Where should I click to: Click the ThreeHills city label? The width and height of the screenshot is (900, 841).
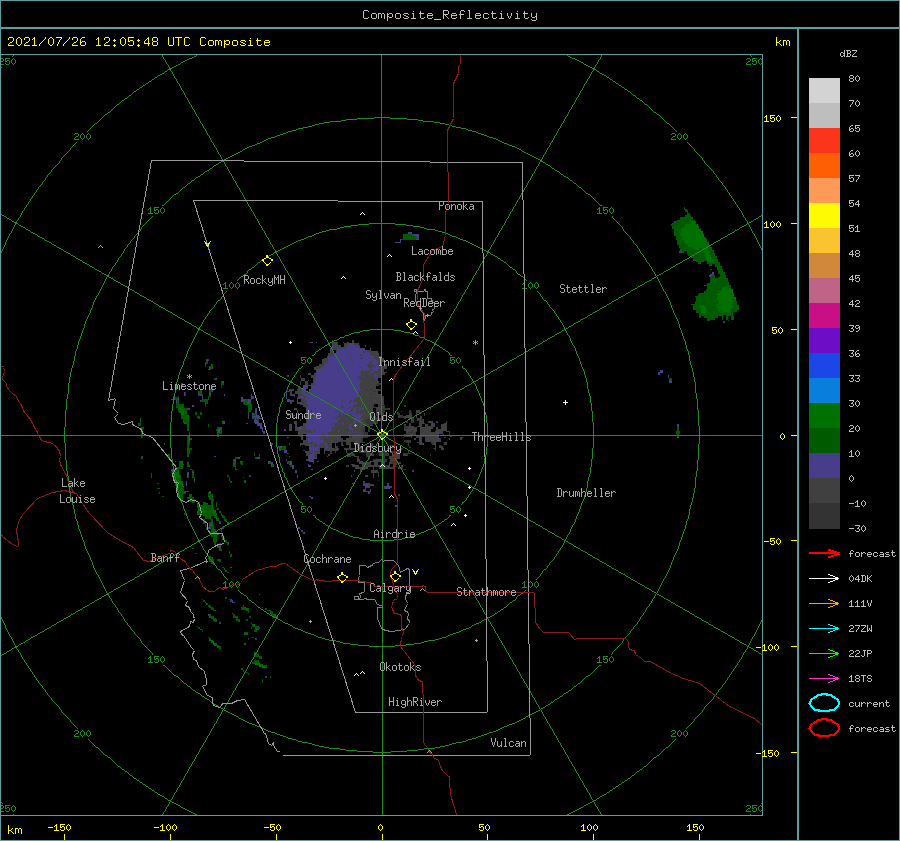[501, 437]
